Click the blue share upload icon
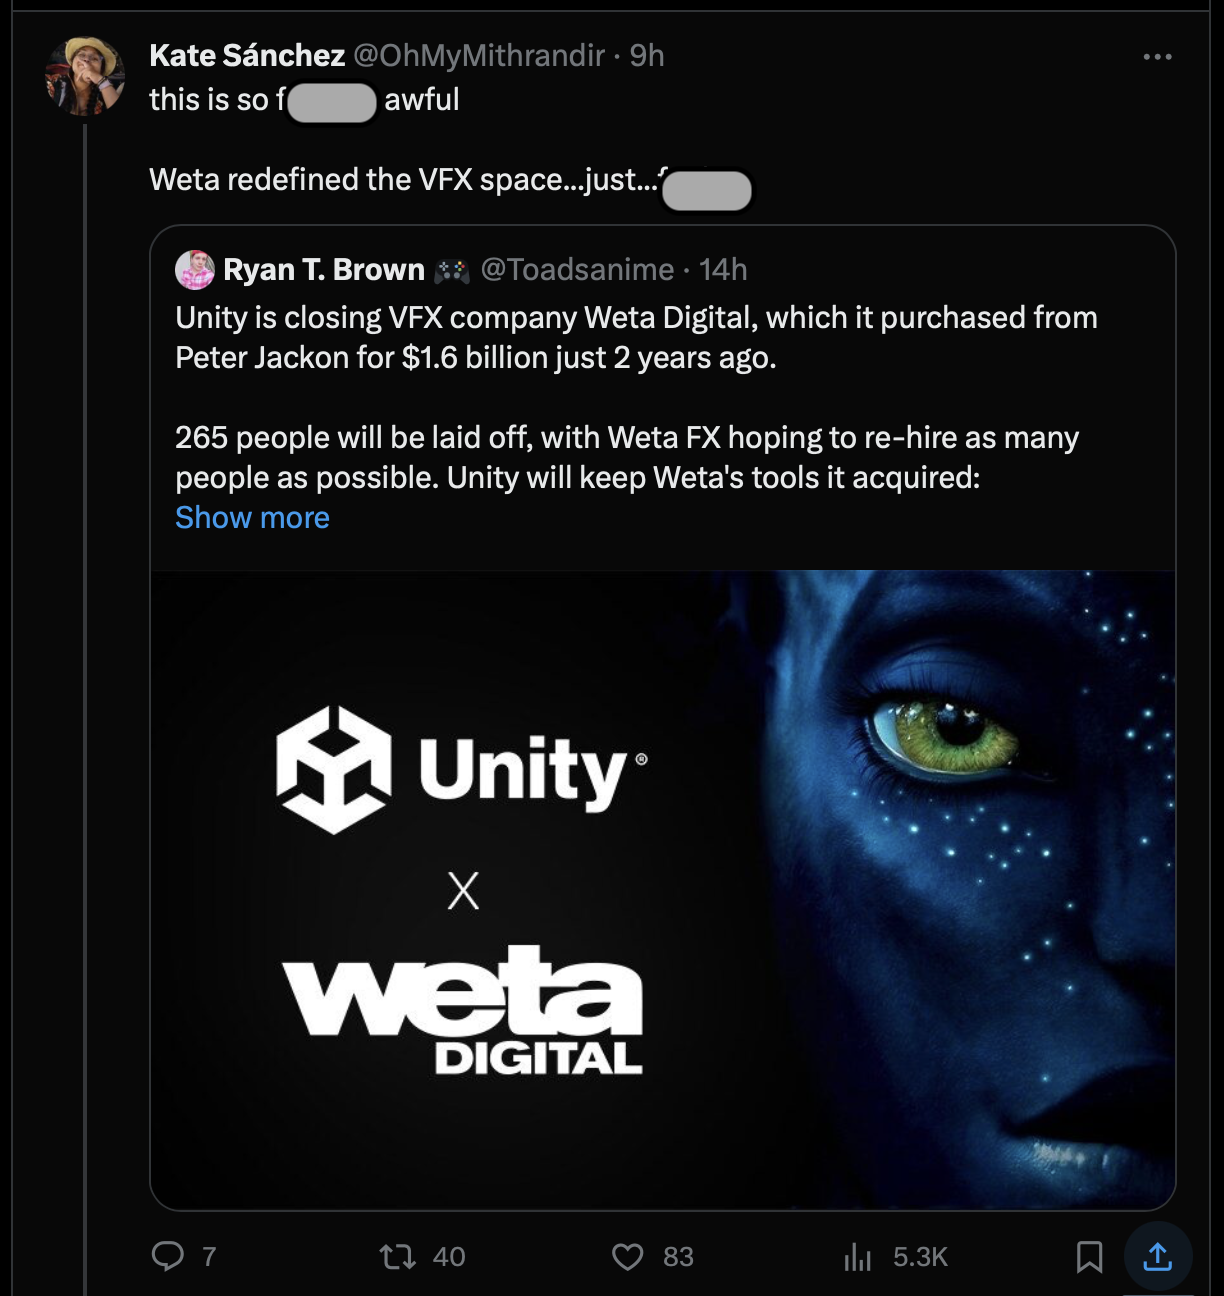 click(1157, 1257)
